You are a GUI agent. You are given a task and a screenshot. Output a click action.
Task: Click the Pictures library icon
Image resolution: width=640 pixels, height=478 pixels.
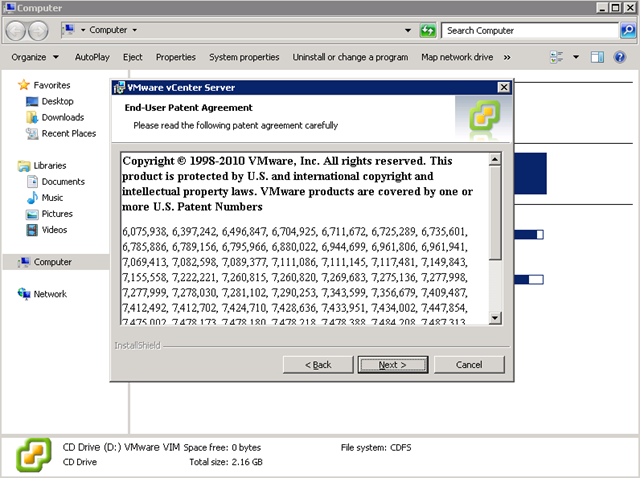point(32,214)
